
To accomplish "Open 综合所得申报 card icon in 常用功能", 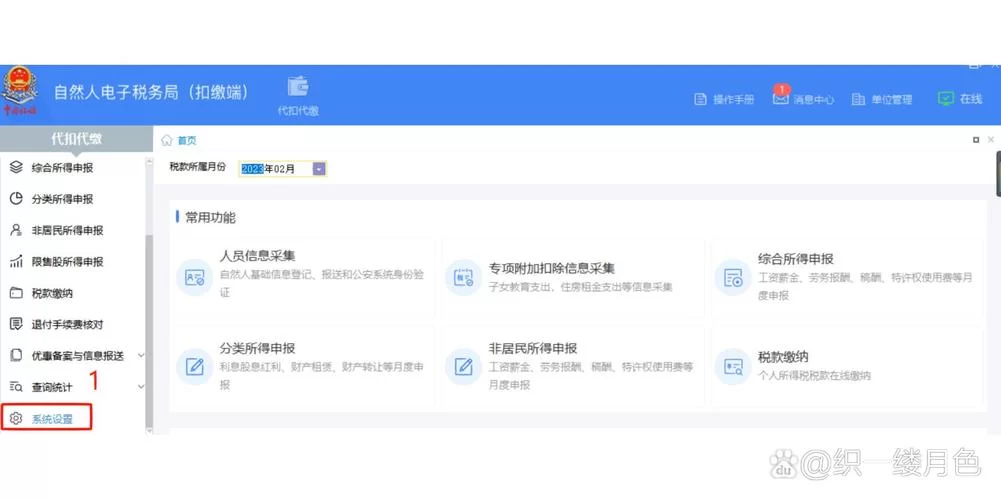I will tap(732, 277).
